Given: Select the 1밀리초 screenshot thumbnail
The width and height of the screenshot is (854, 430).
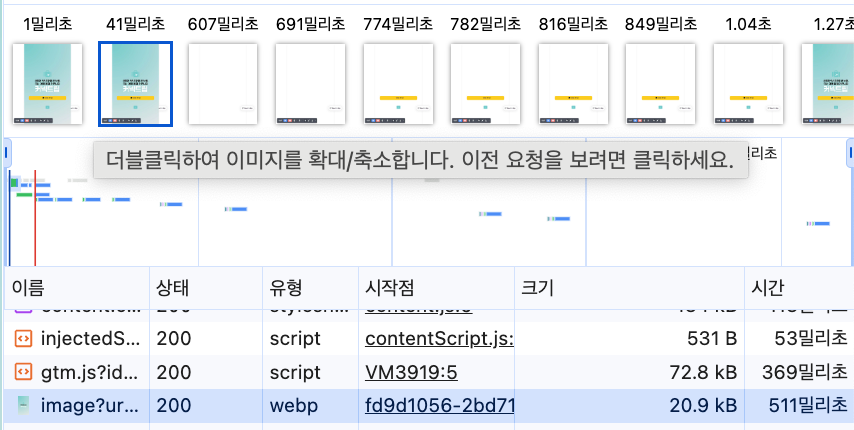Looking at the screenshot, I should (x=47, y=84).
